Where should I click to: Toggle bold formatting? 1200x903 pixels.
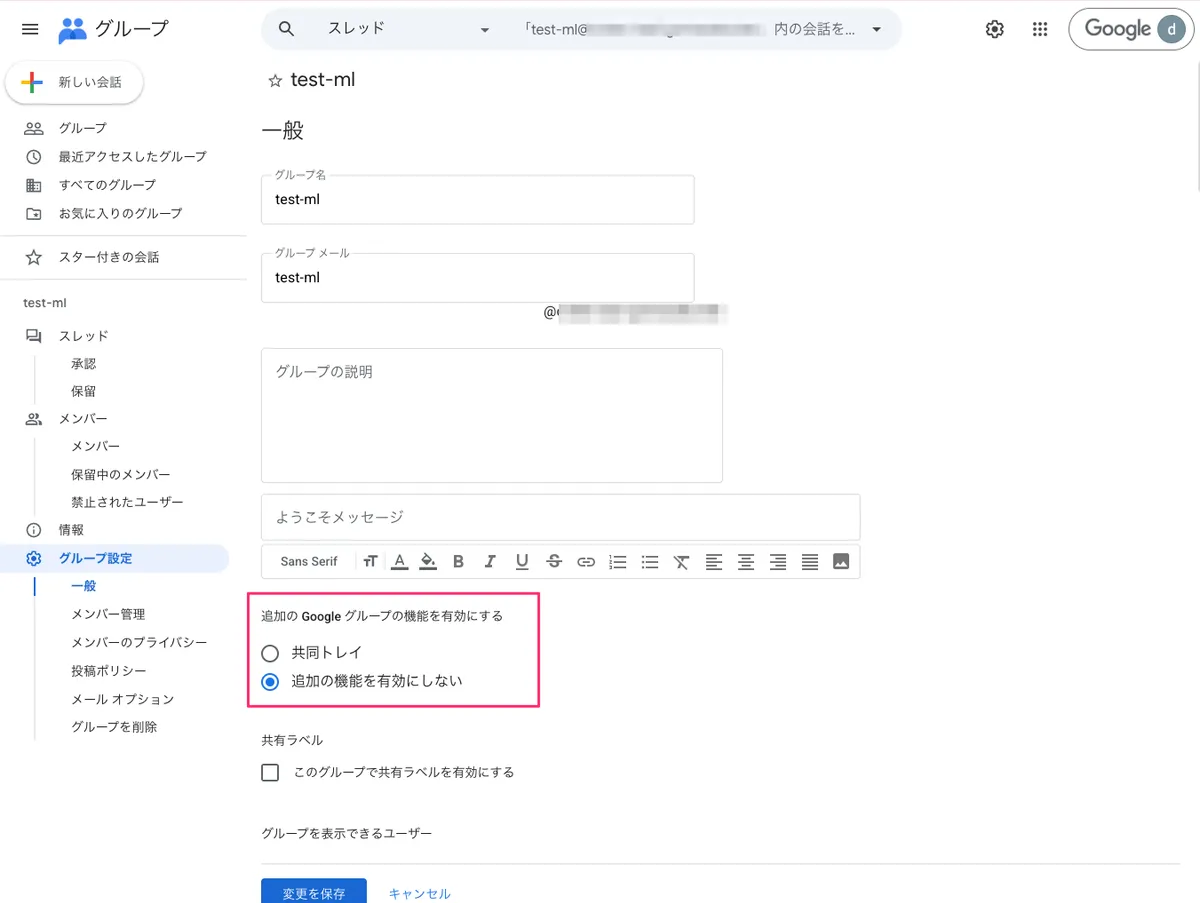pos(458,562)
